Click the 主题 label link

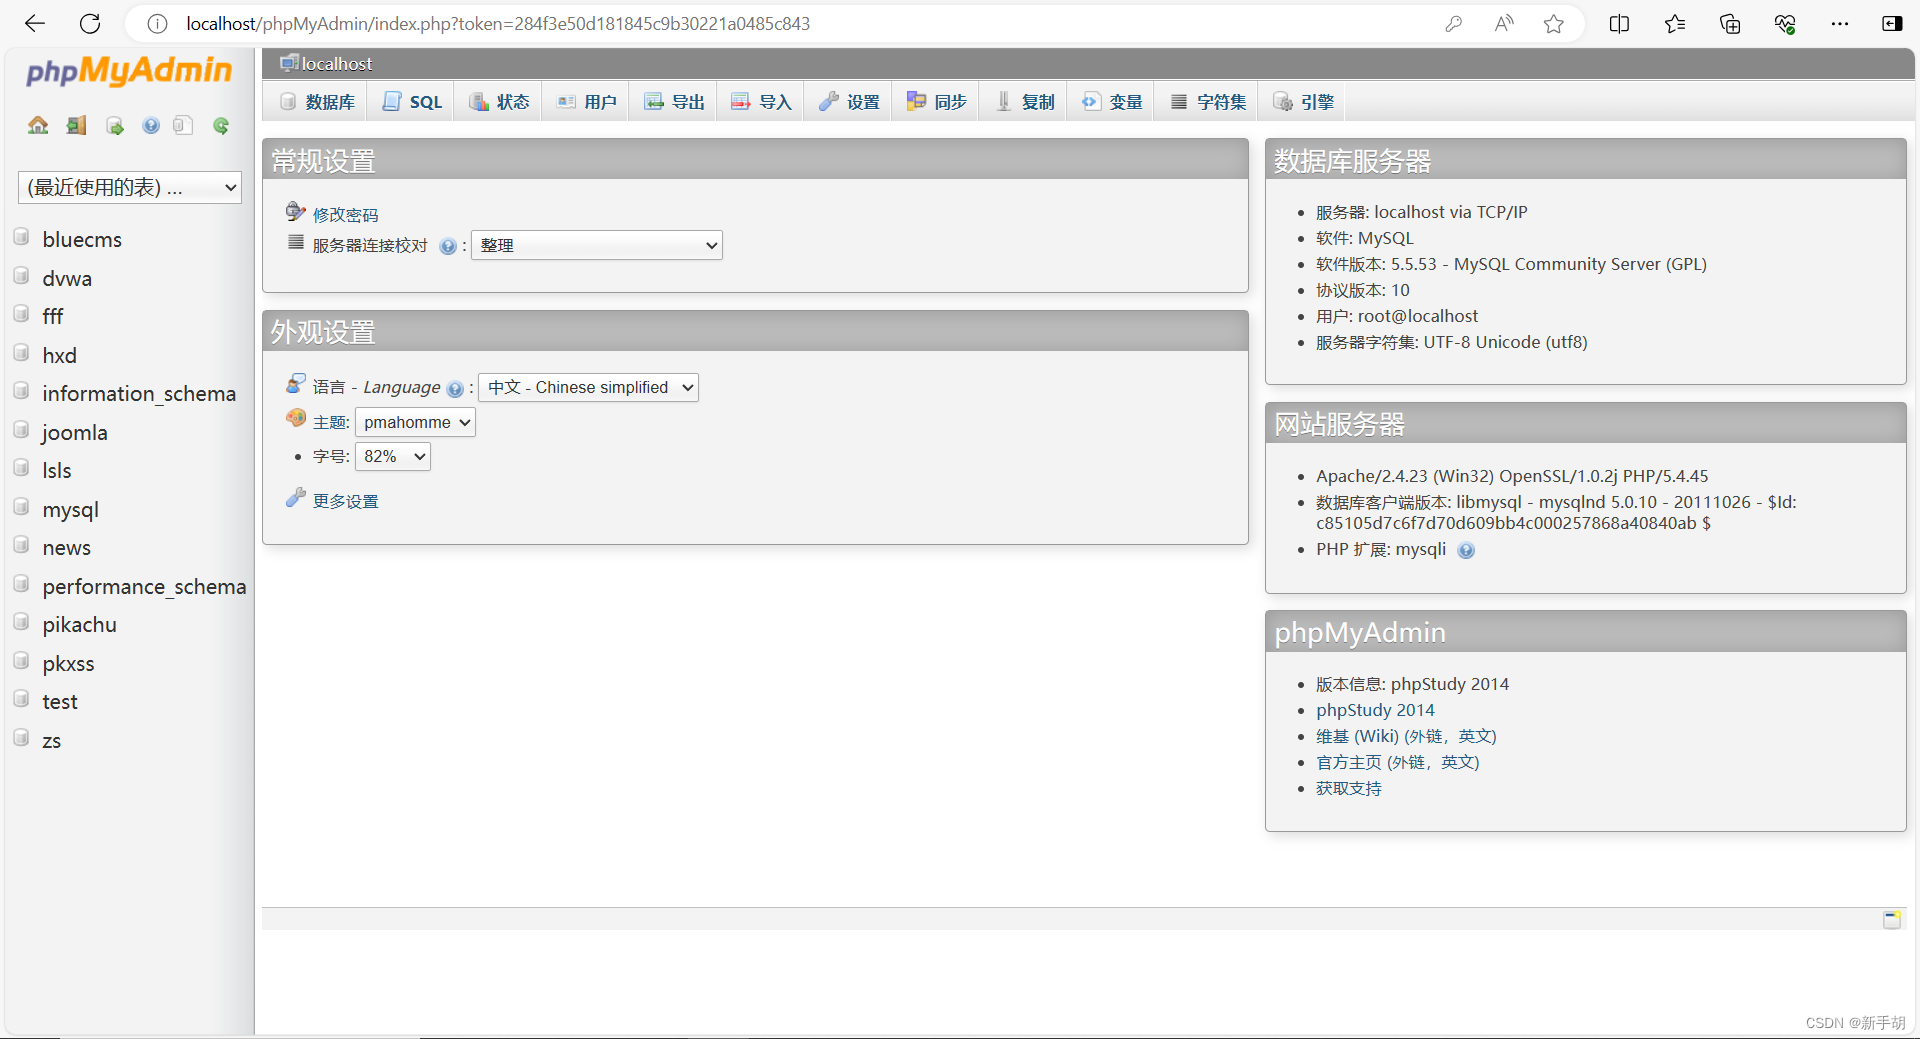329,423
